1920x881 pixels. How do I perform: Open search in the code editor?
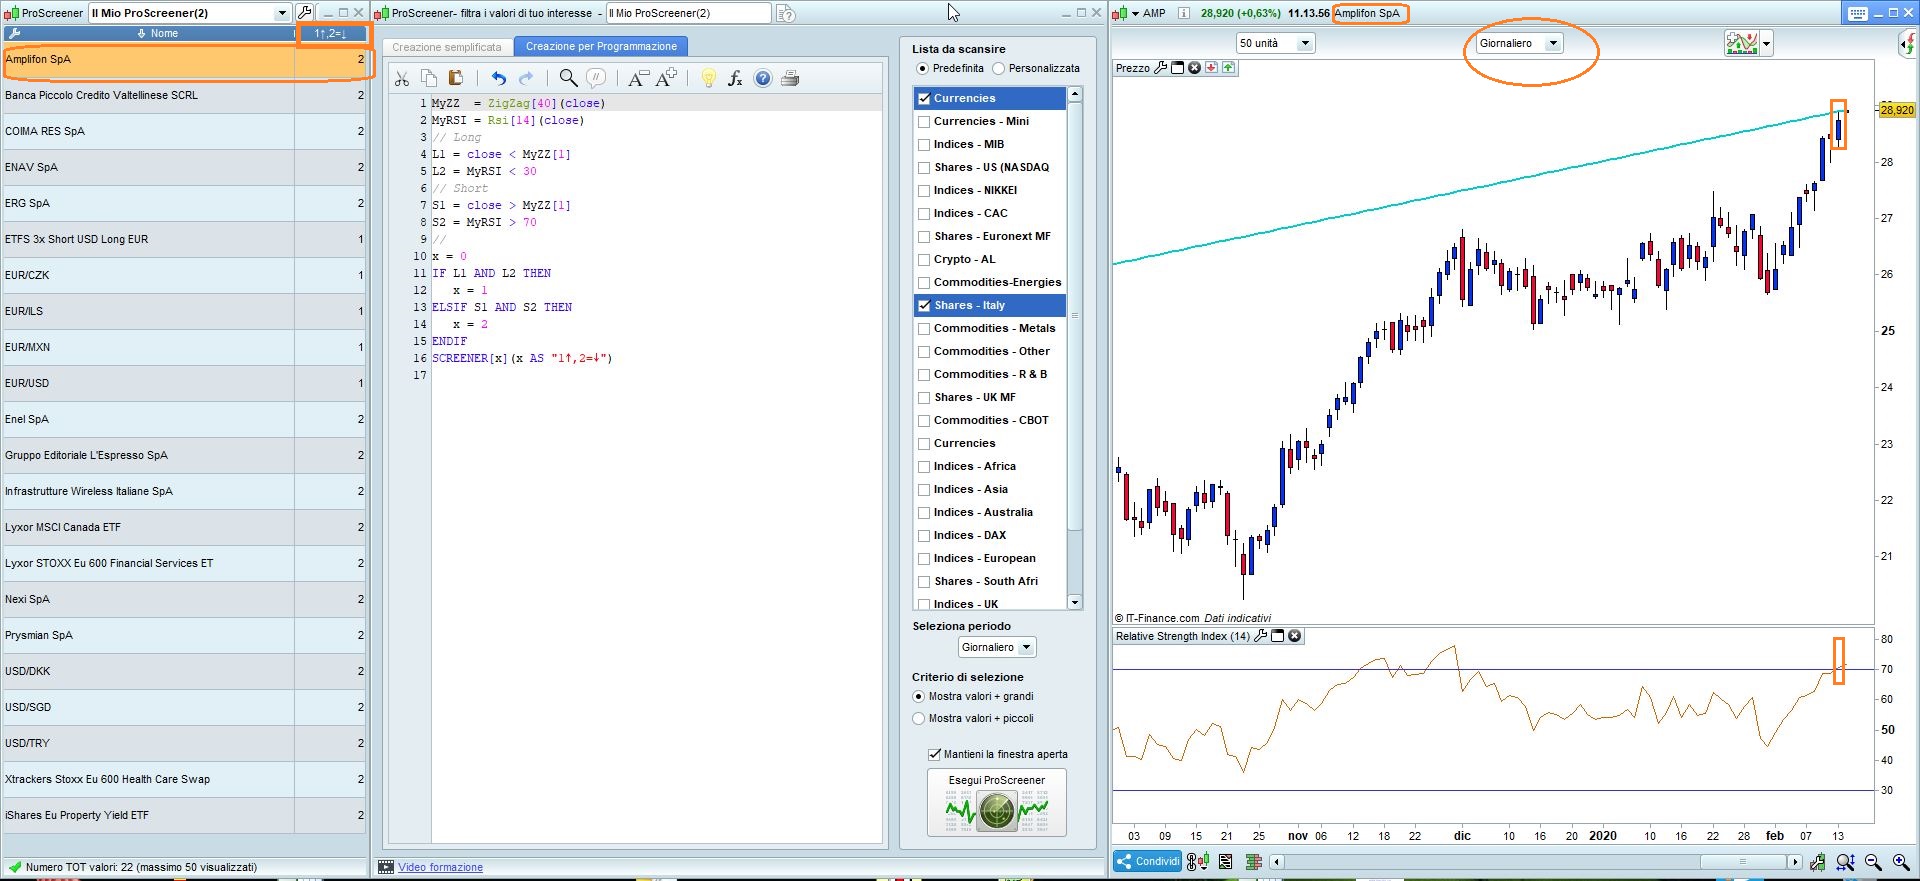[x=568, y=79]
